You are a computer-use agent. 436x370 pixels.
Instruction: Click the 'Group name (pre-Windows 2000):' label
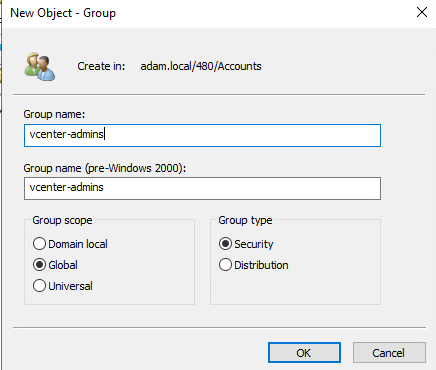point(105,168)
